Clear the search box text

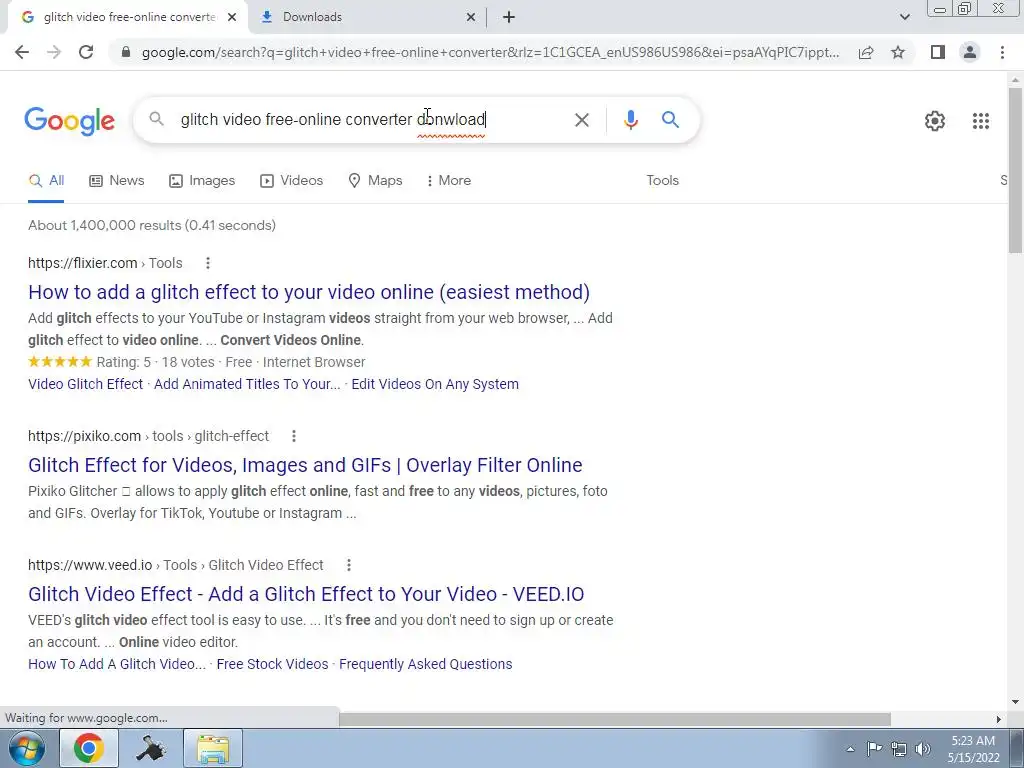(581, 120)
